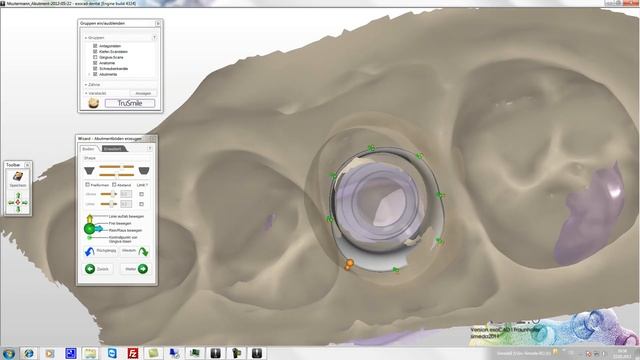Screen dimensions: 640x360
Task: Click the red center of the navigation pad
Action: click(18, 202)
